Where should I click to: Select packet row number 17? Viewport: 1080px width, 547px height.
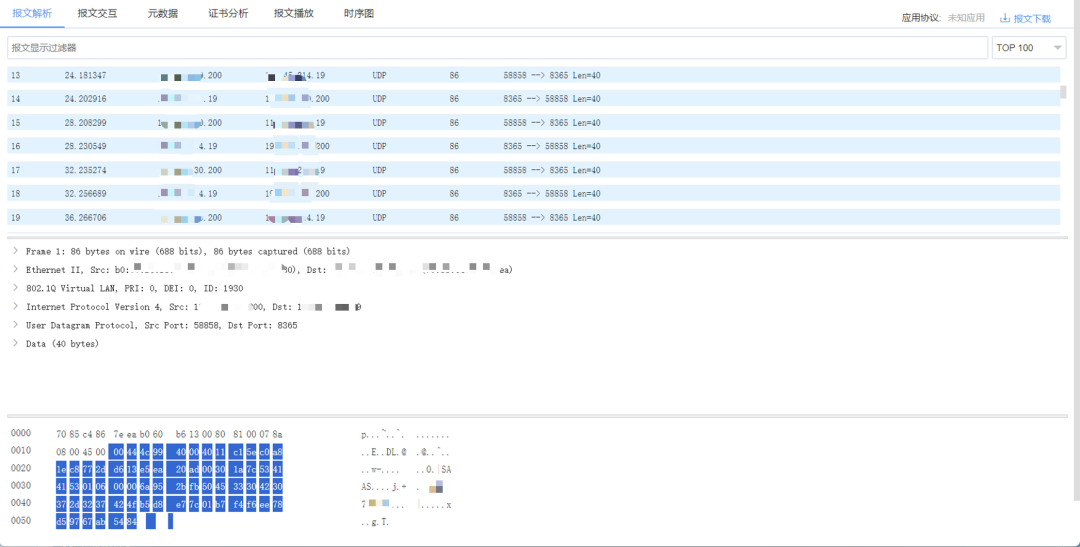click(x=534, y=170)
